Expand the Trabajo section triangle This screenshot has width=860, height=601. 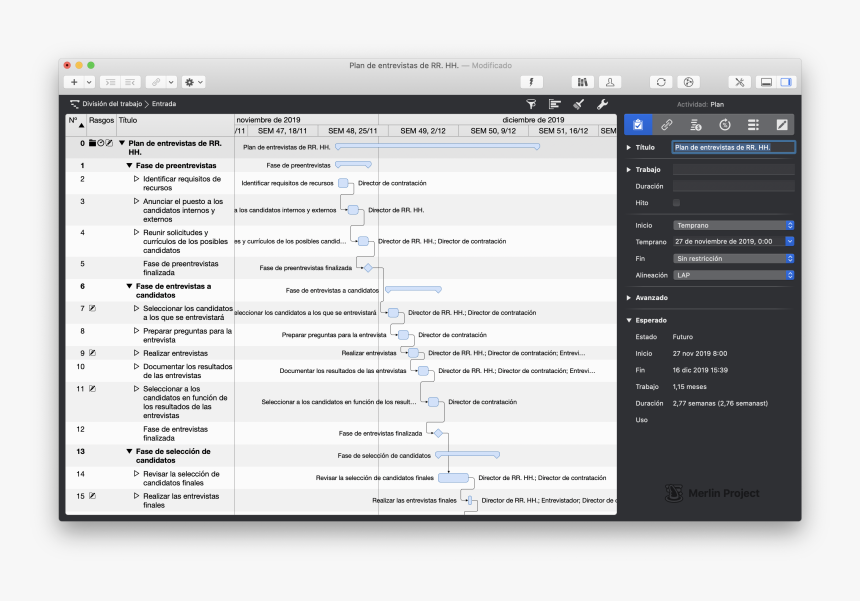[x=629, y=169]
